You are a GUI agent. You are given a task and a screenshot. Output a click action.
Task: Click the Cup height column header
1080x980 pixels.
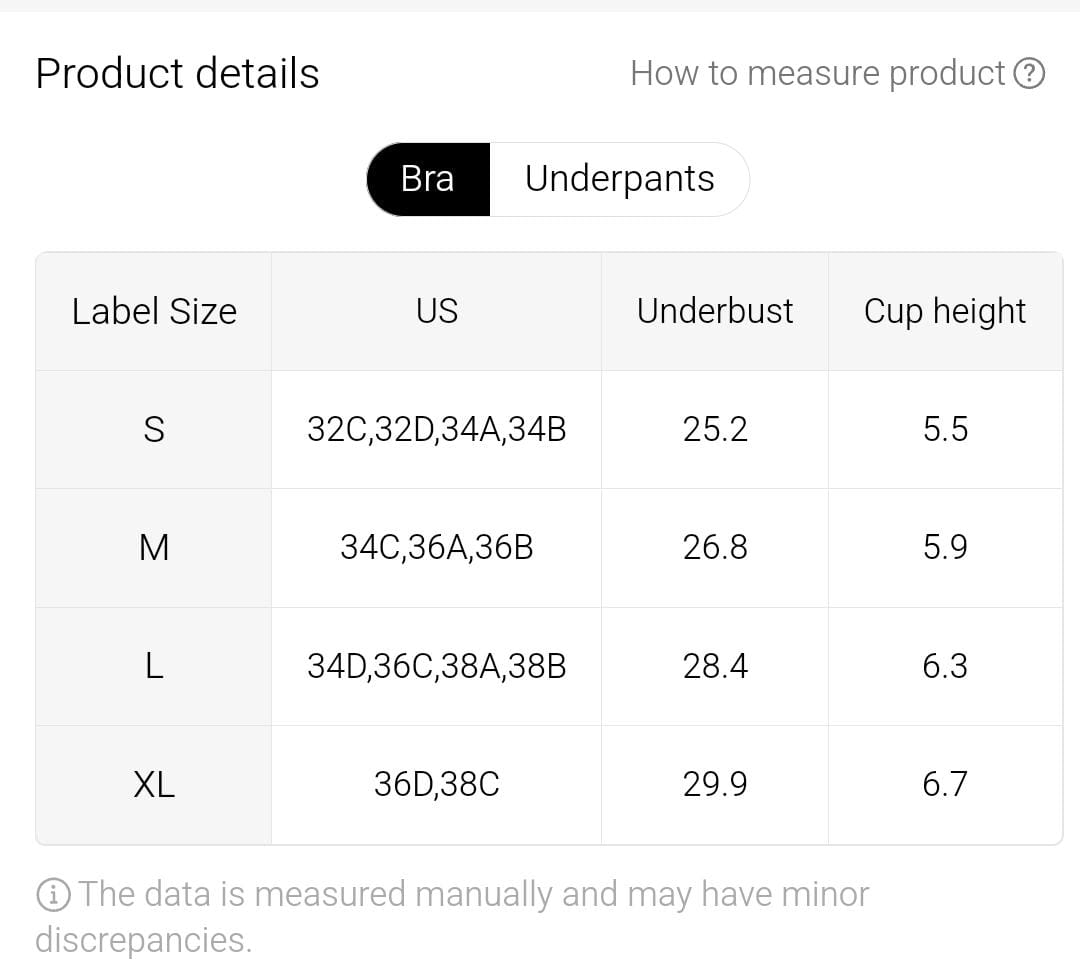click(x=945, y=311)
